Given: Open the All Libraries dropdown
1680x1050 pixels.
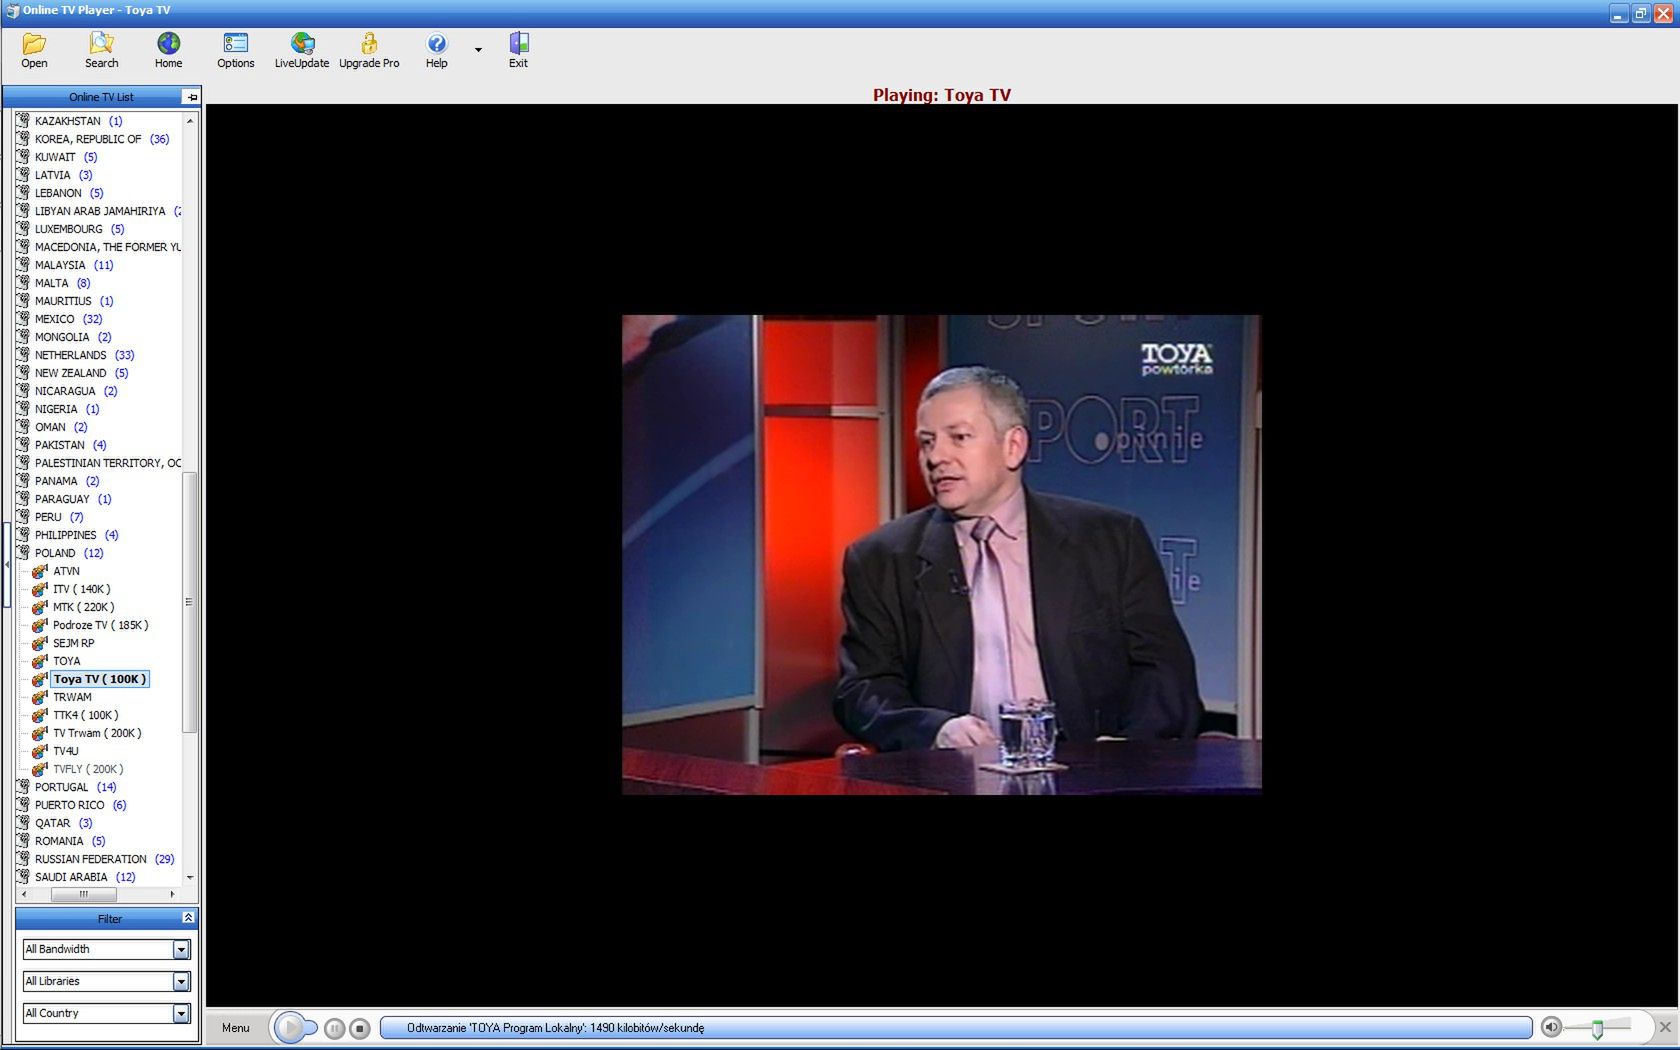Looking at the screenshot, I should [x=181, y=981].
